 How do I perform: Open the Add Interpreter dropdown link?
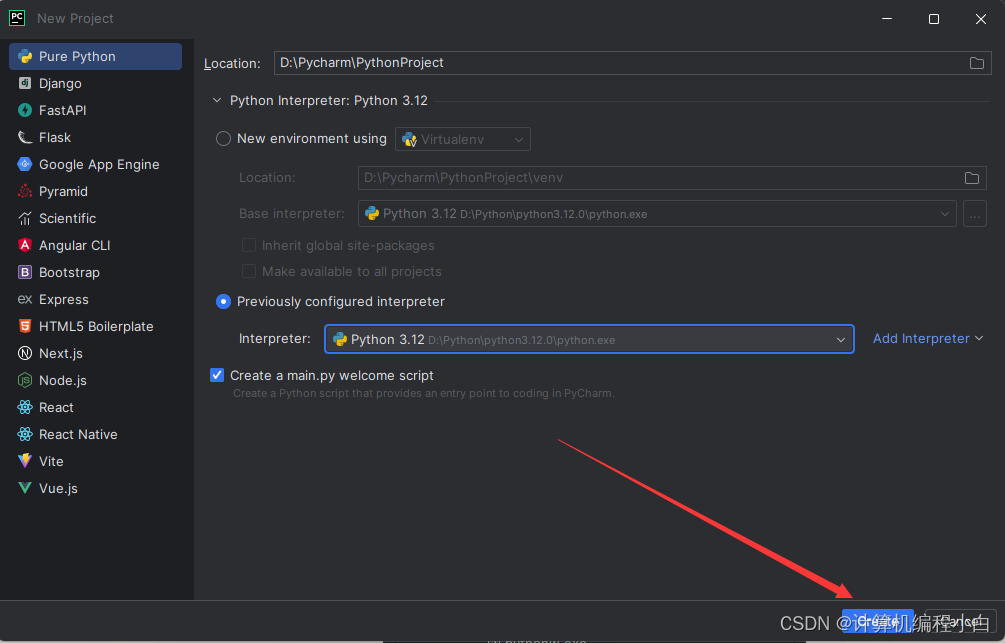coord(927,338)
